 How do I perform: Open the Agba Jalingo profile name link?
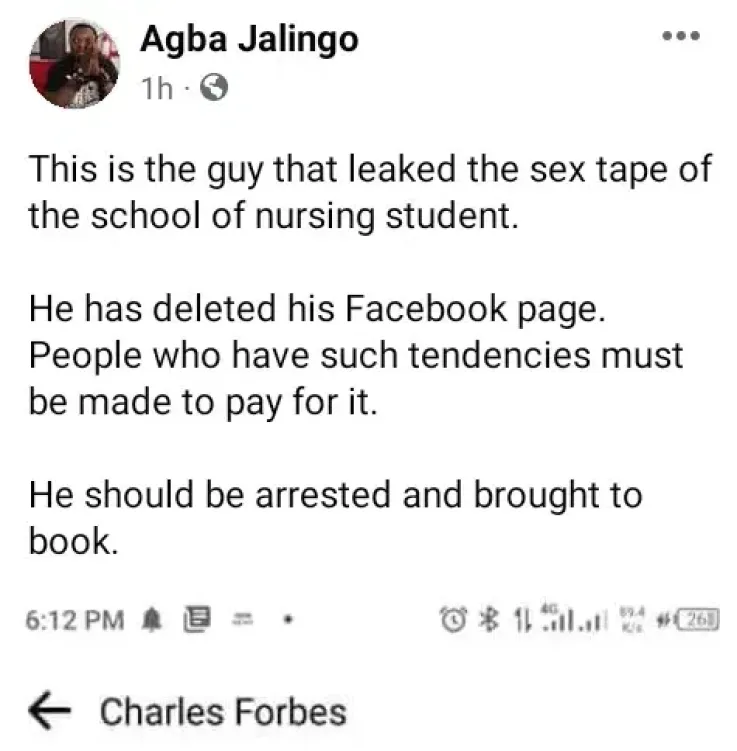coord(249,40)
